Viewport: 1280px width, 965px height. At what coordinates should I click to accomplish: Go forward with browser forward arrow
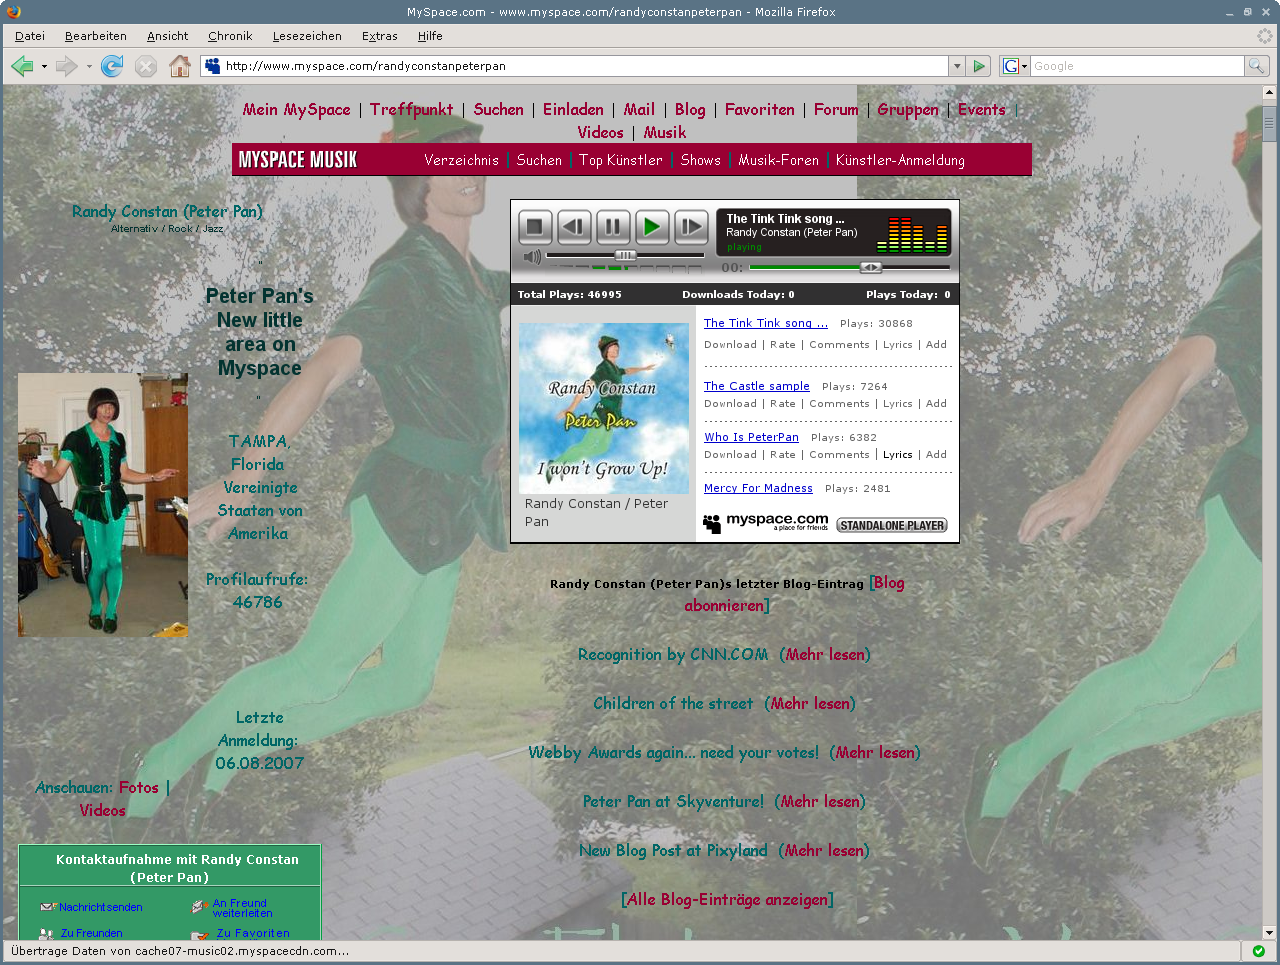[x=67, y=66]
